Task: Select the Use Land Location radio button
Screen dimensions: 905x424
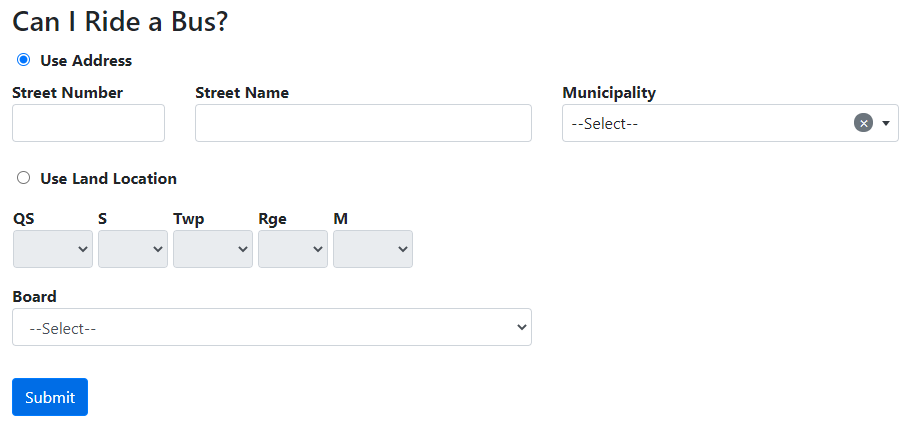Action: coord(23,178)
